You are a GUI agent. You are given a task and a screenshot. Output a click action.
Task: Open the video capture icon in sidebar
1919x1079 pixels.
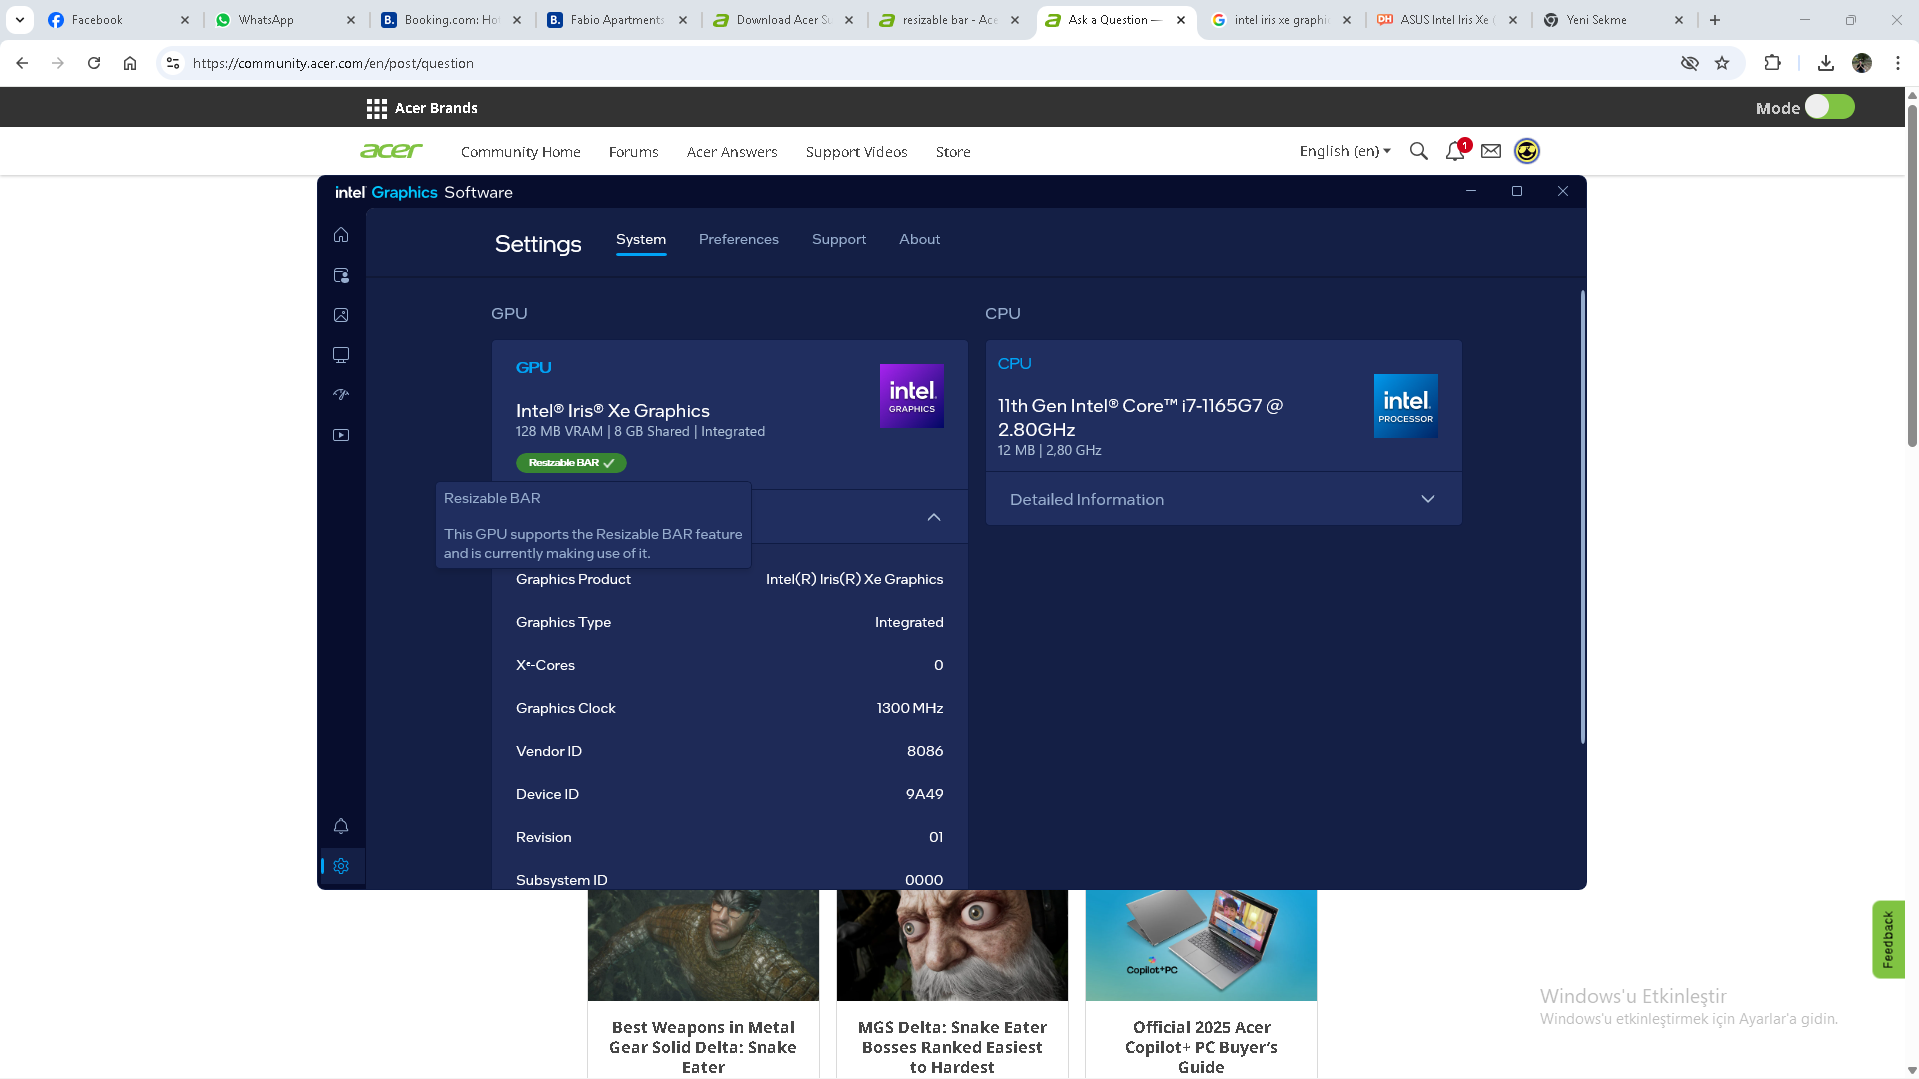(x=341, y=435)
